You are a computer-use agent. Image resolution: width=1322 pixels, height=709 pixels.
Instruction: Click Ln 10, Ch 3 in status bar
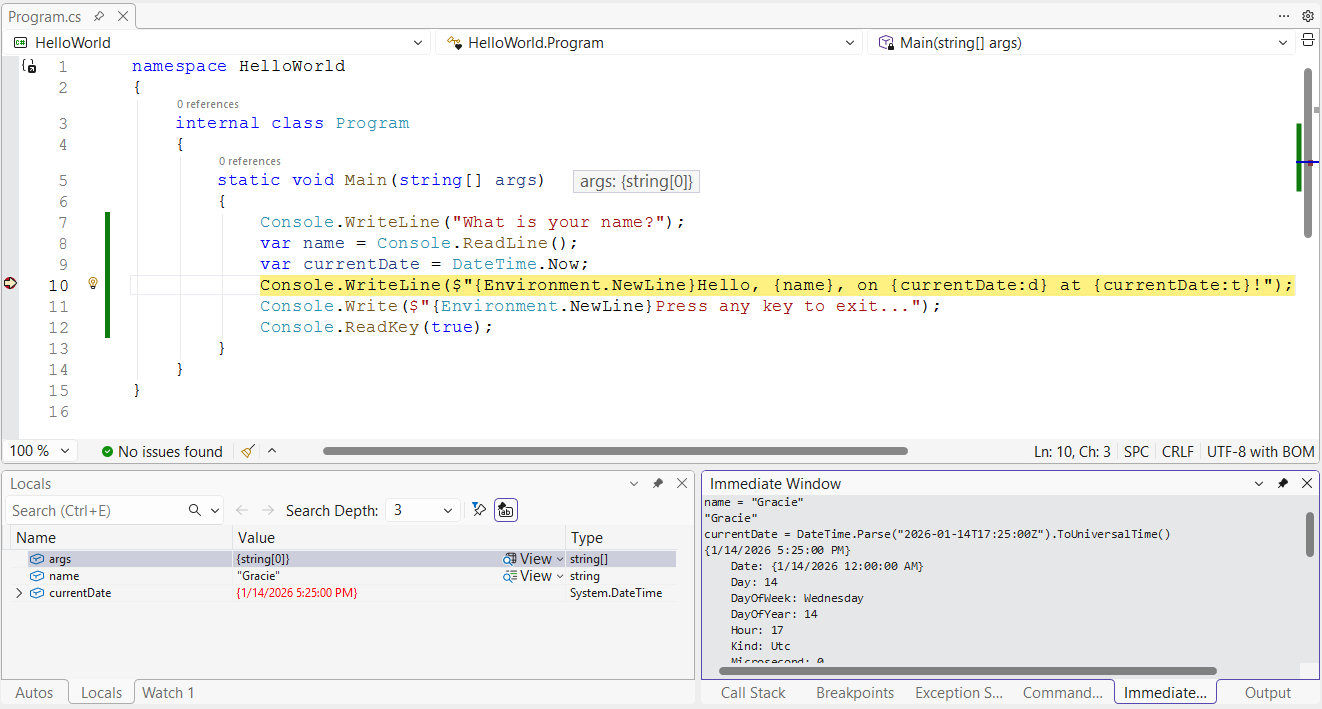coord(1072,451)
